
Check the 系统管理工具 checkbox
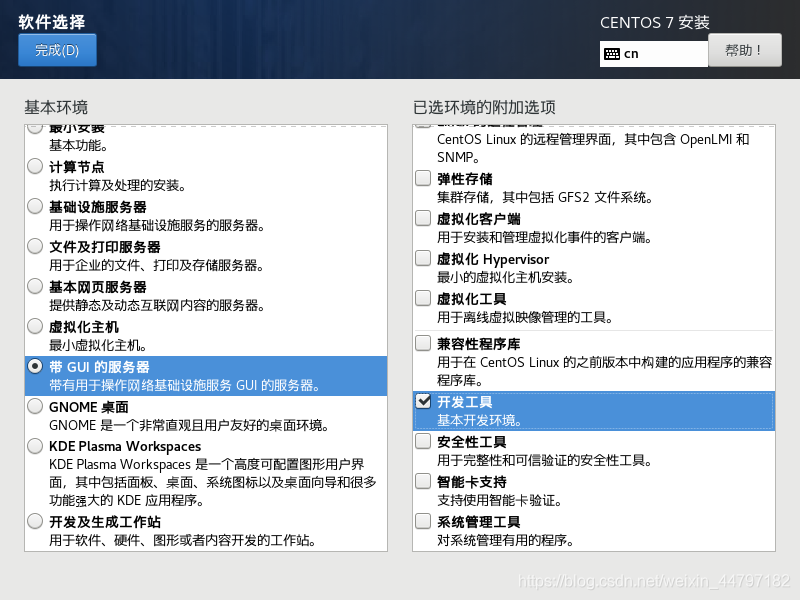423,521
